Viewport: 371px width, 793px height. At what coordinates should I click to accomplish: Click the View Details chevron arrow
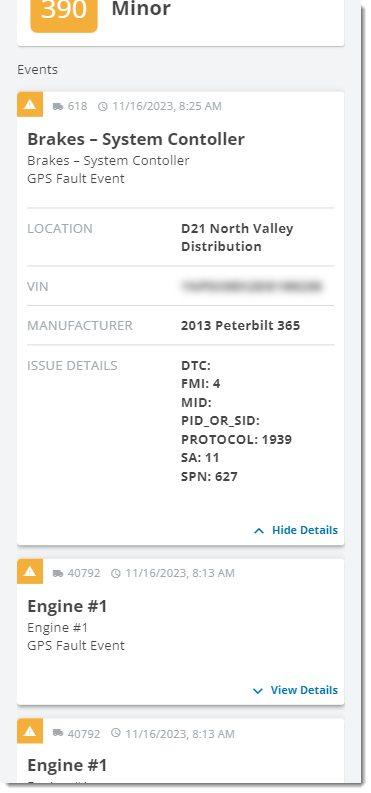click(x=258, y=690)
